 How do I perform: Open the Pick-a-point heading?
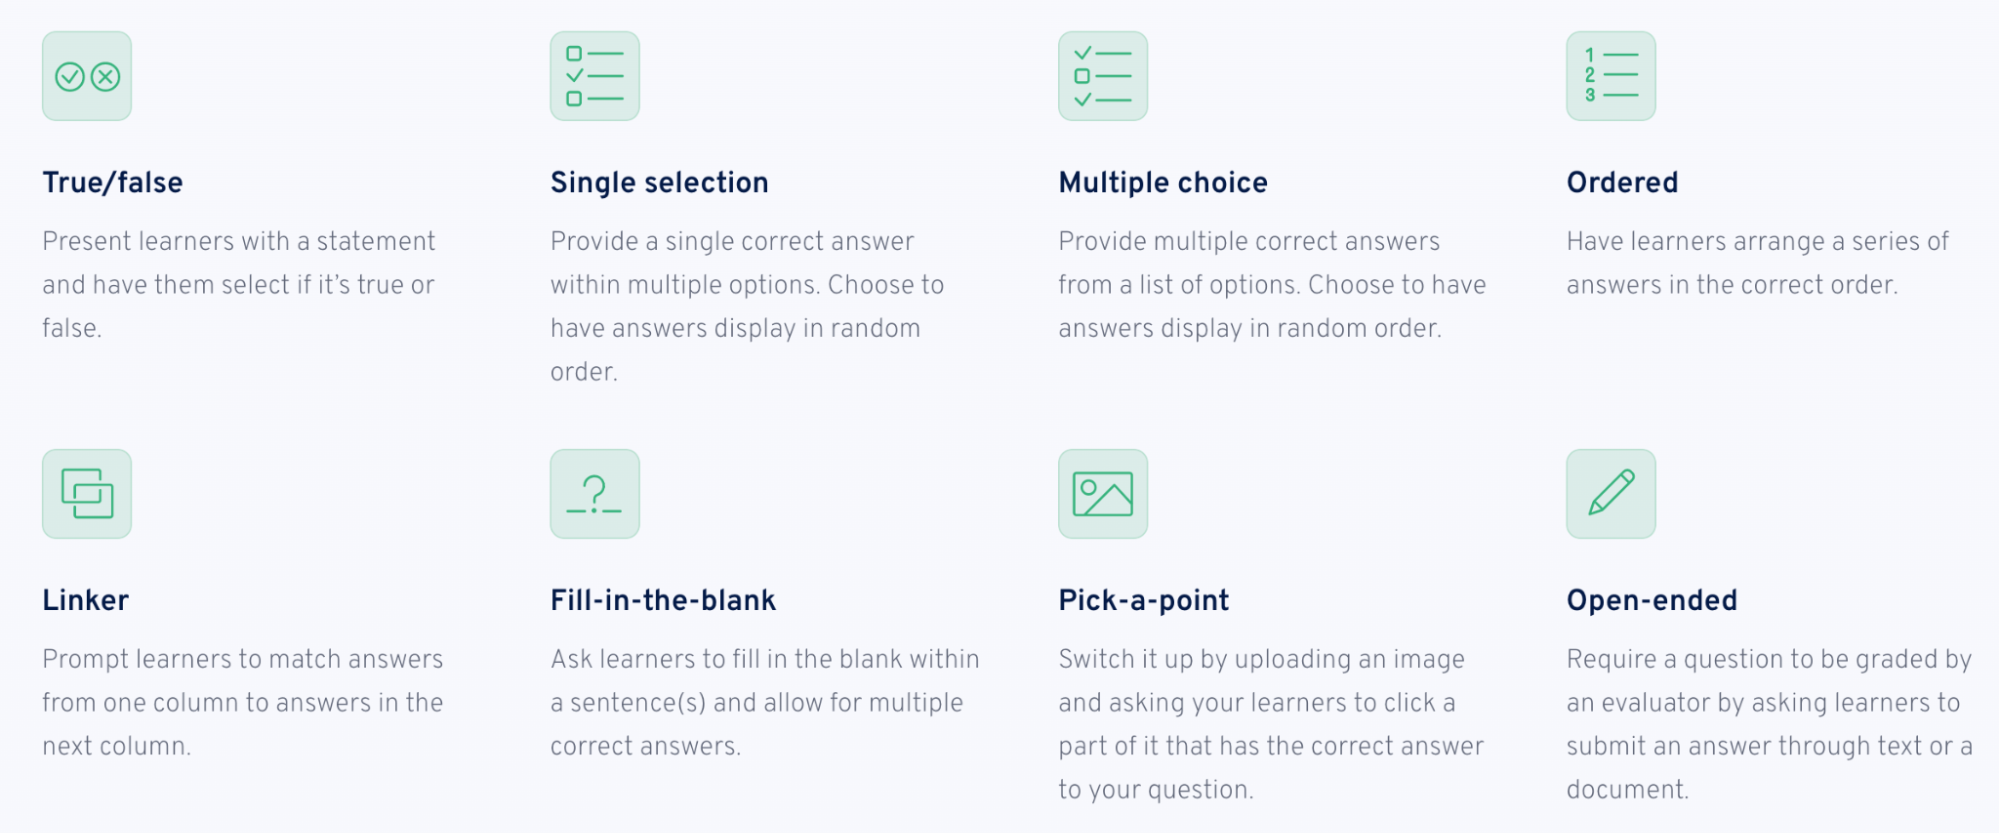1144,600
